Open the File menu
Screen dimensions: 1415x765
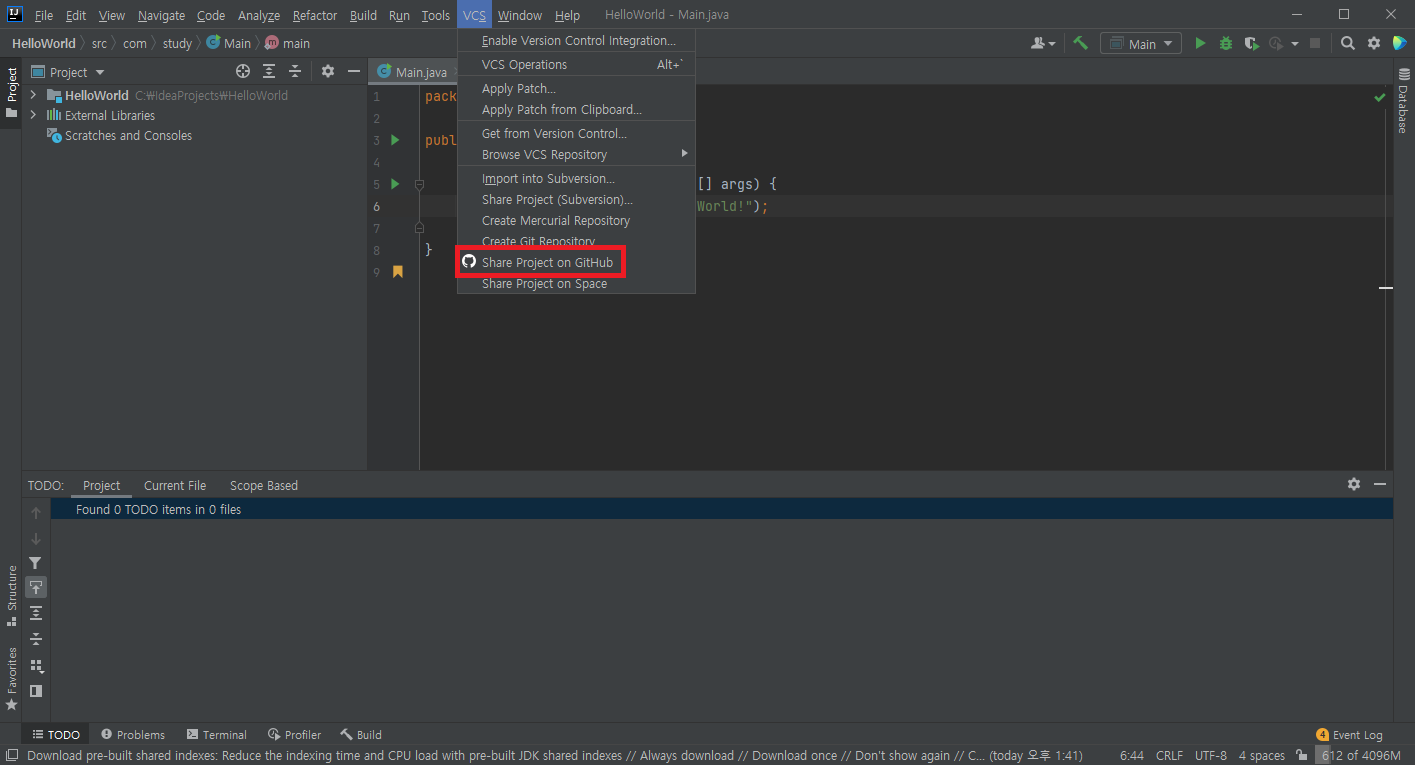(x=44, y=15)
